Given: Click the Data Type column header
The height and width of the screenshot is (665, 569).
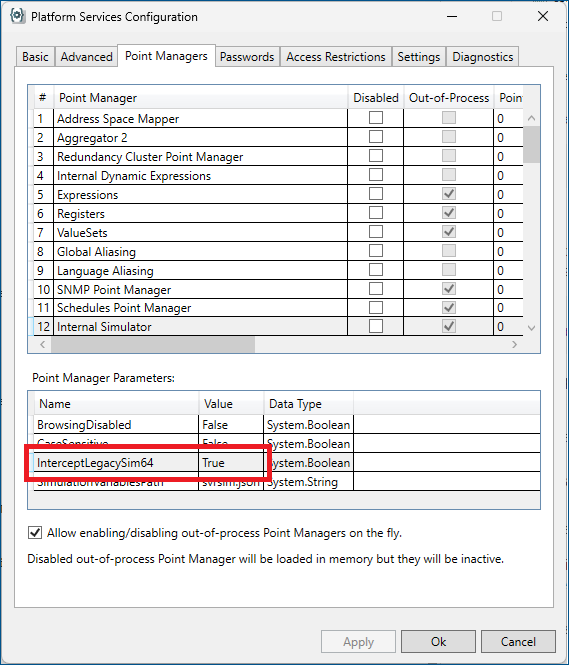Looking at the screenshot, I should pyautogui.click(x=309, y=404).
